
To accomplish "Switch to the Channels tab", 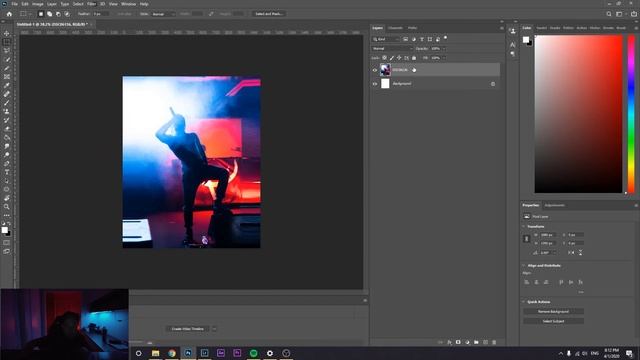I will (395, 28).
